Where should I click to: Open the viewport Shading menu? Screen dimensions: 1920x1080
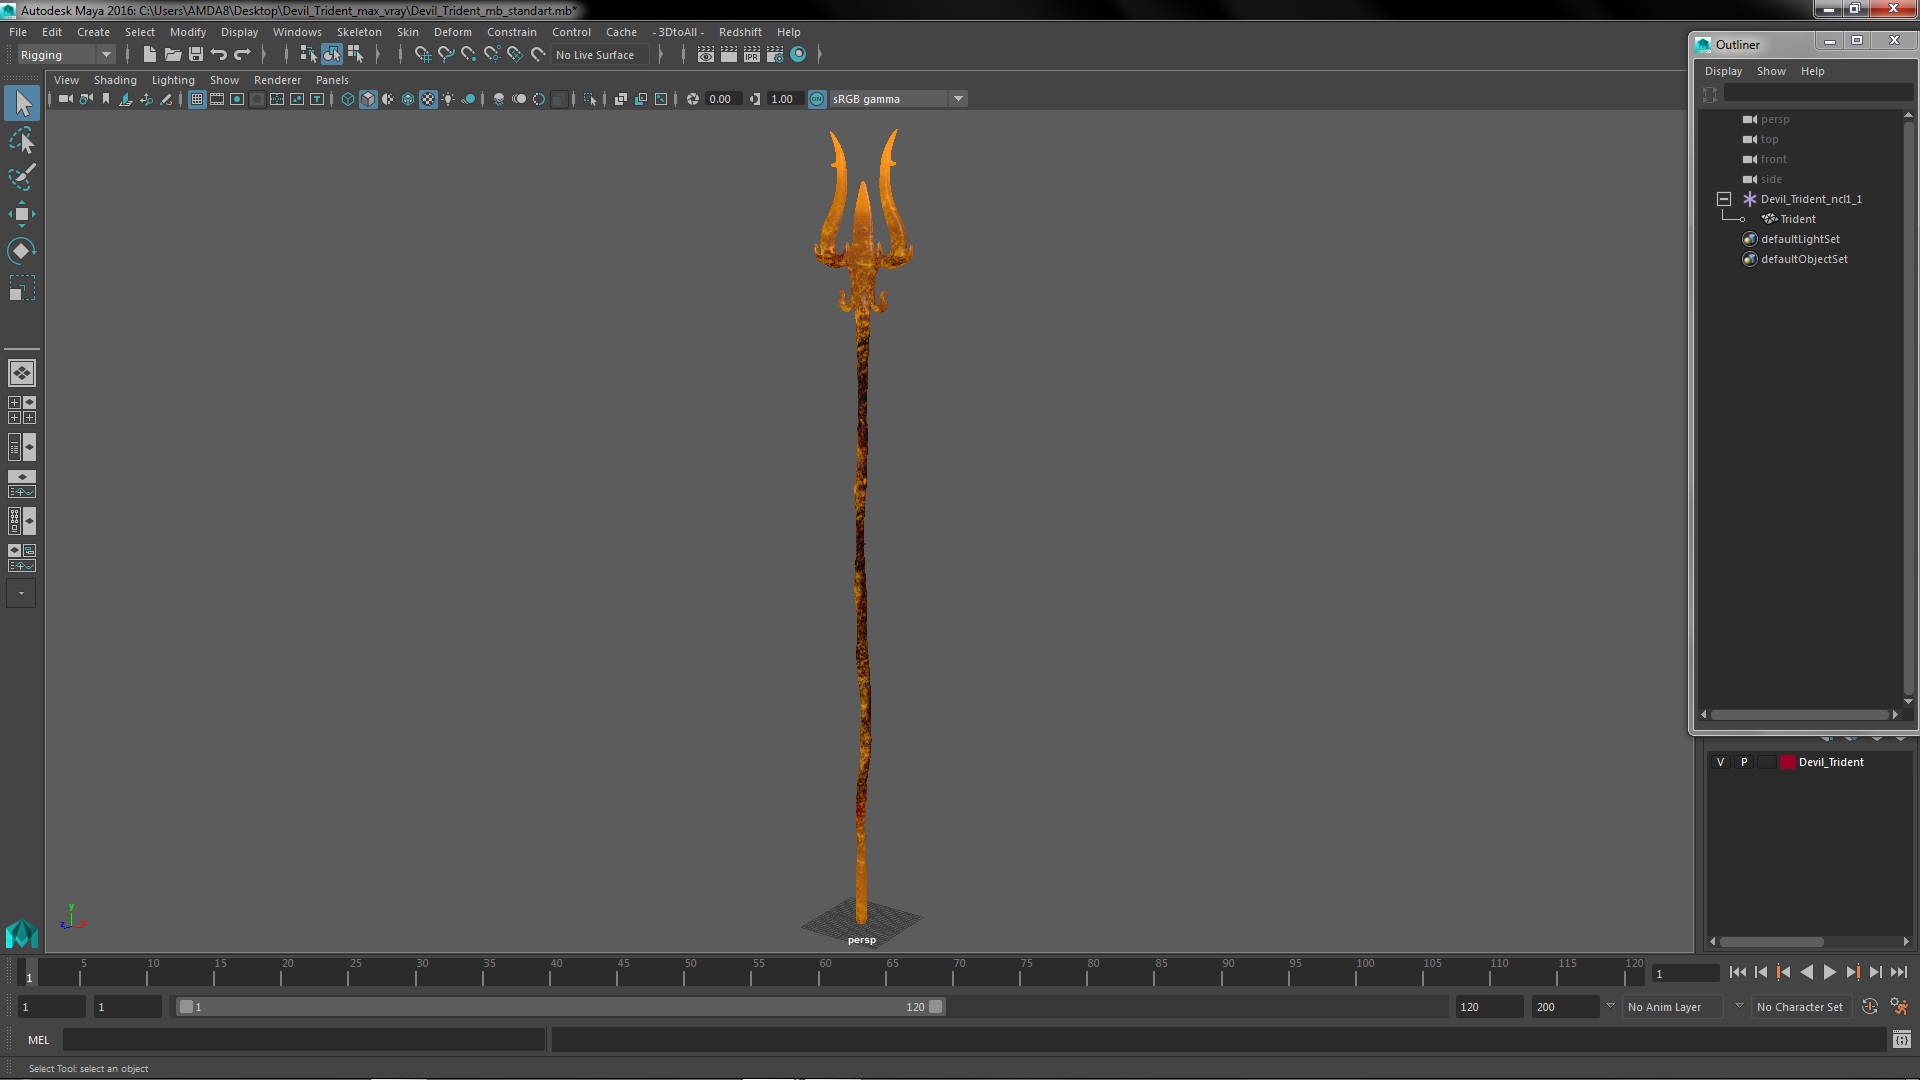(115, 80)
